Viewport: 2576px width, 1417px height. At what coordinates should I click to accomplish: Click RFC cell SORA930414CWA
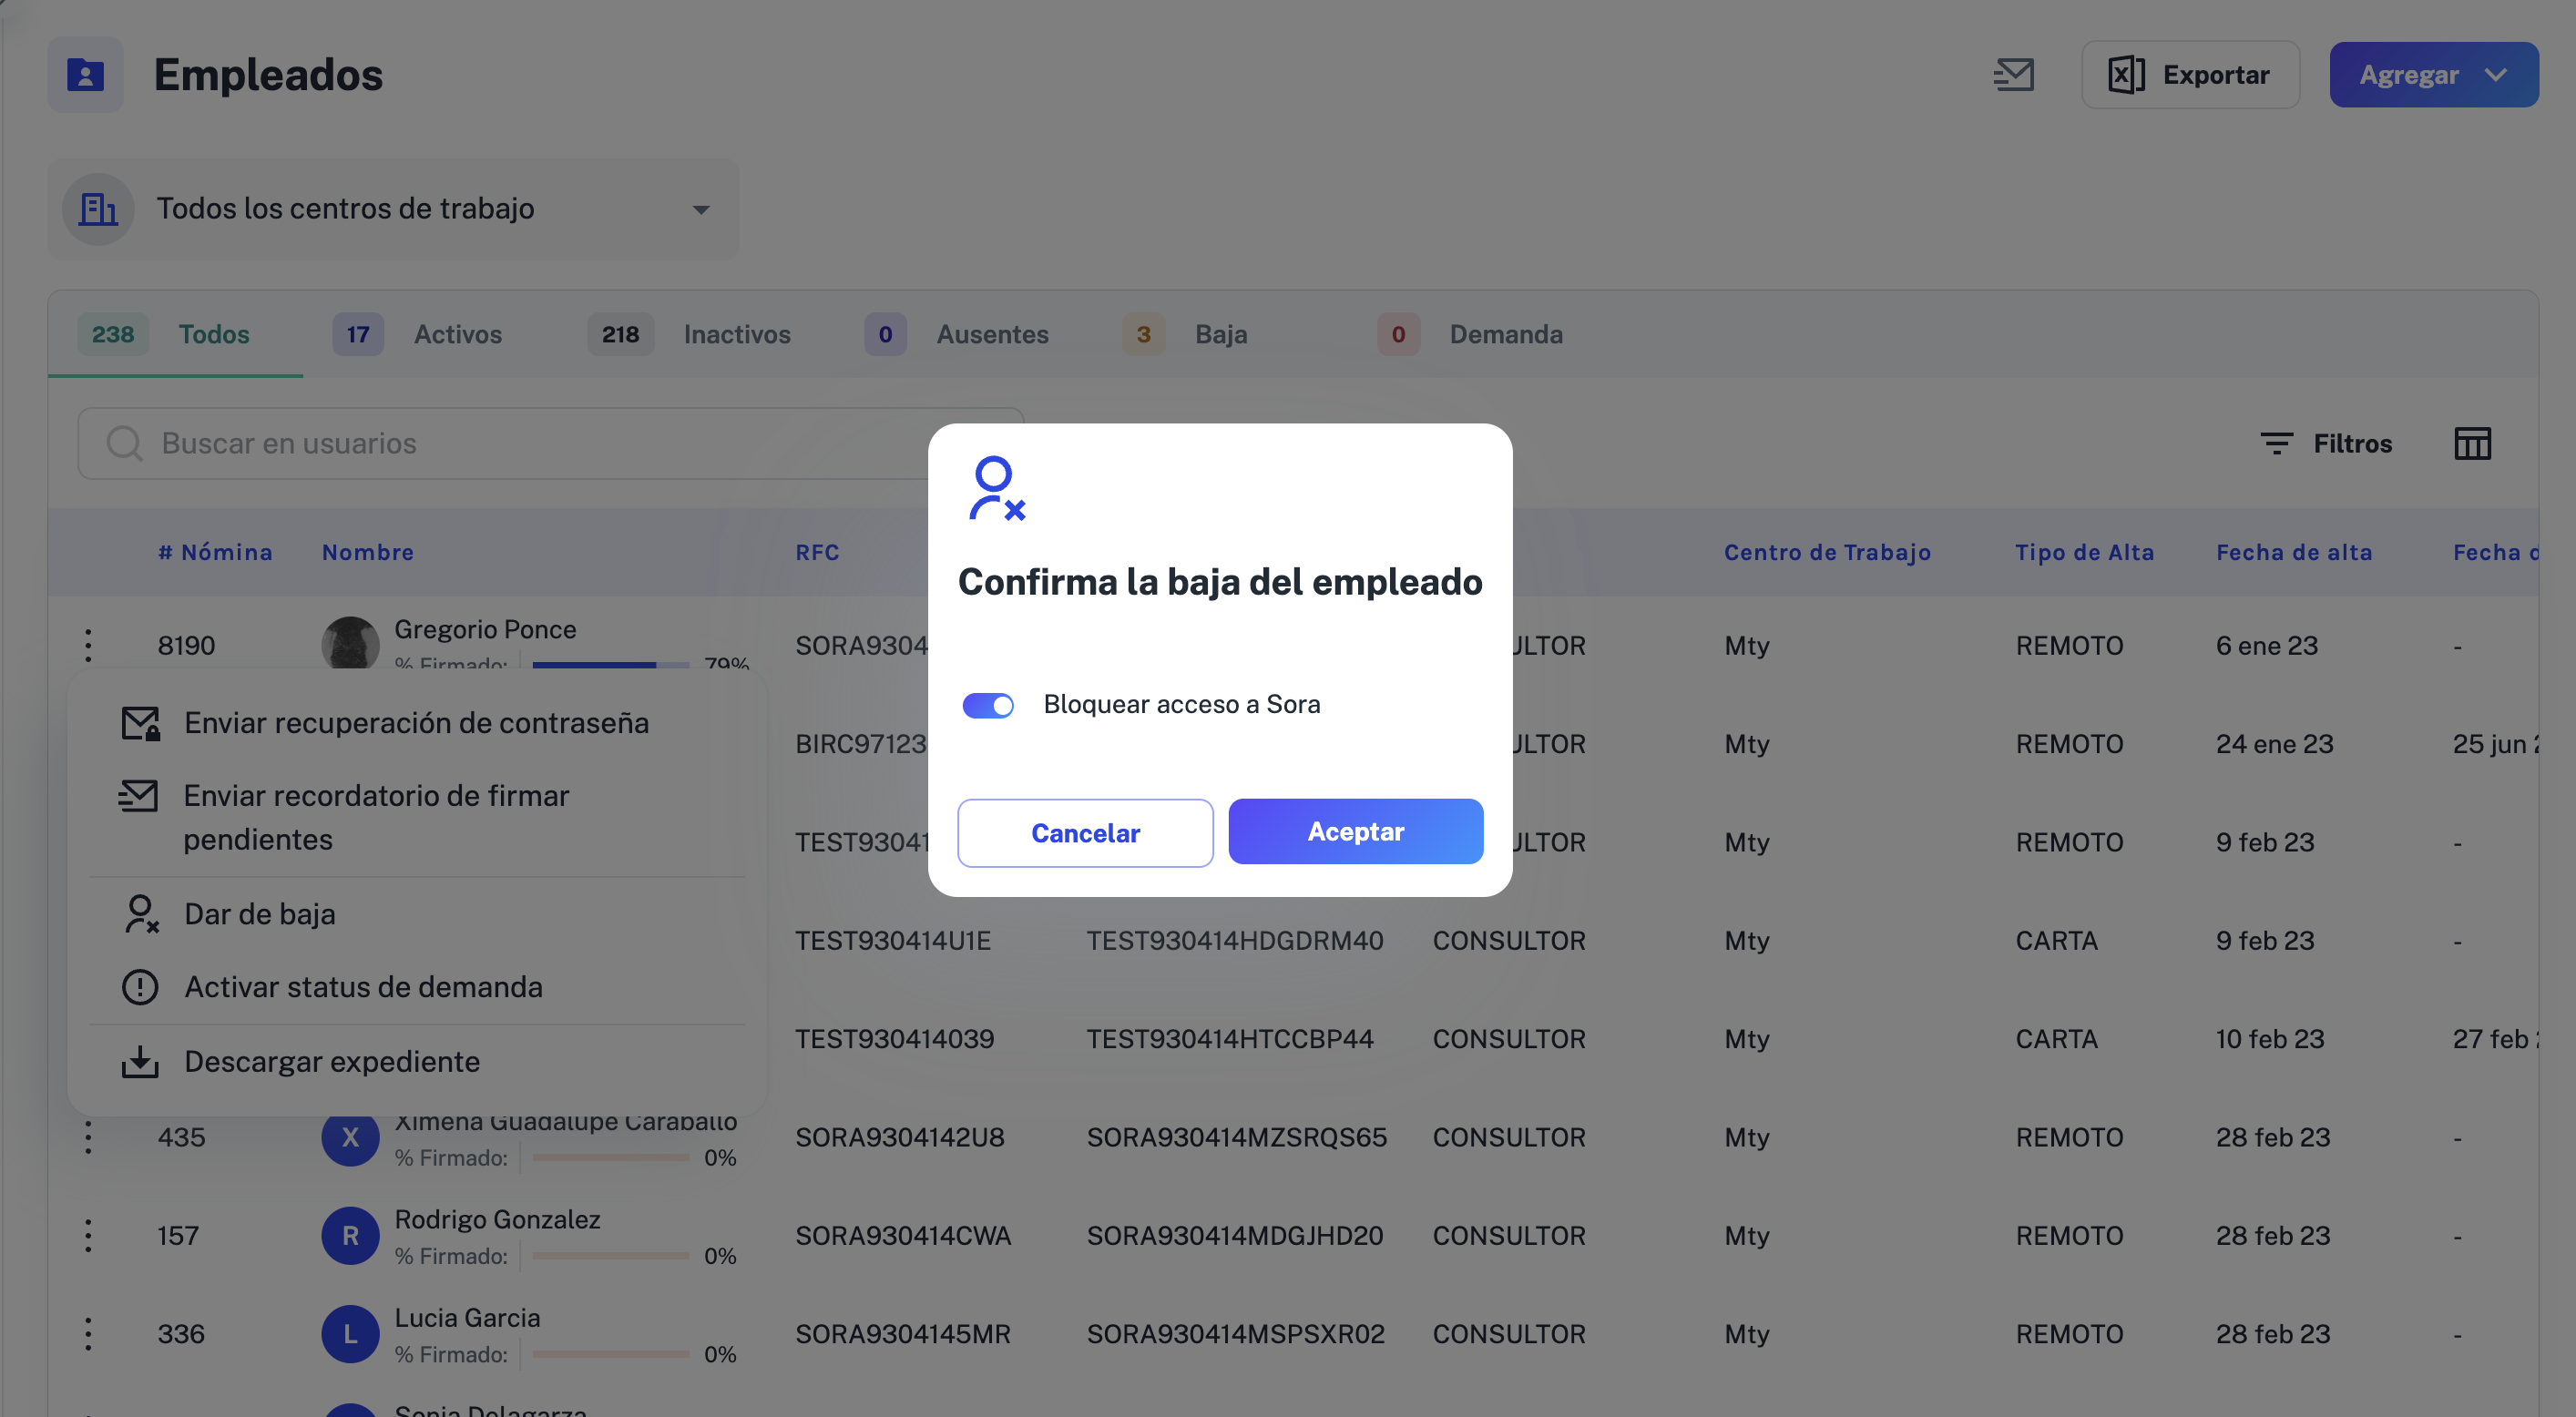point(903,1236)
